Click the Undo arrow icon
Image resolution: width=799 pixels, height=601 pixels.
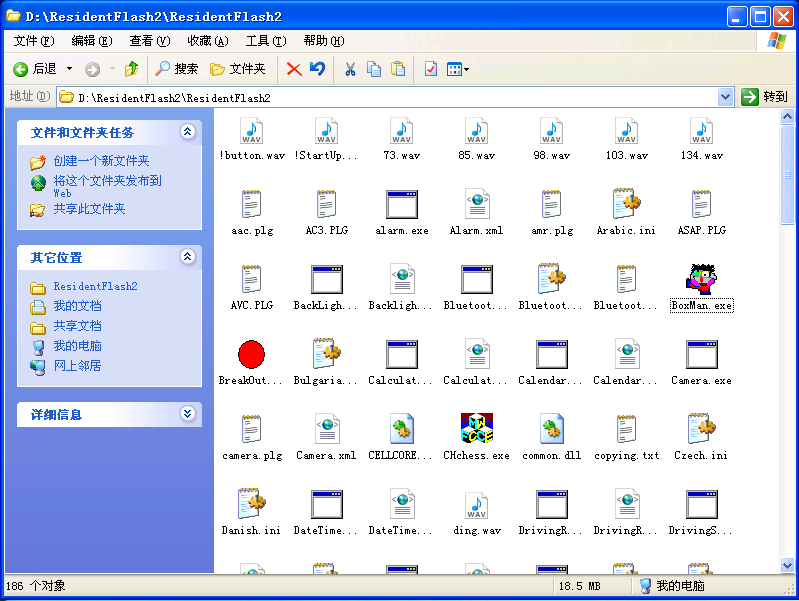point(317,69)
